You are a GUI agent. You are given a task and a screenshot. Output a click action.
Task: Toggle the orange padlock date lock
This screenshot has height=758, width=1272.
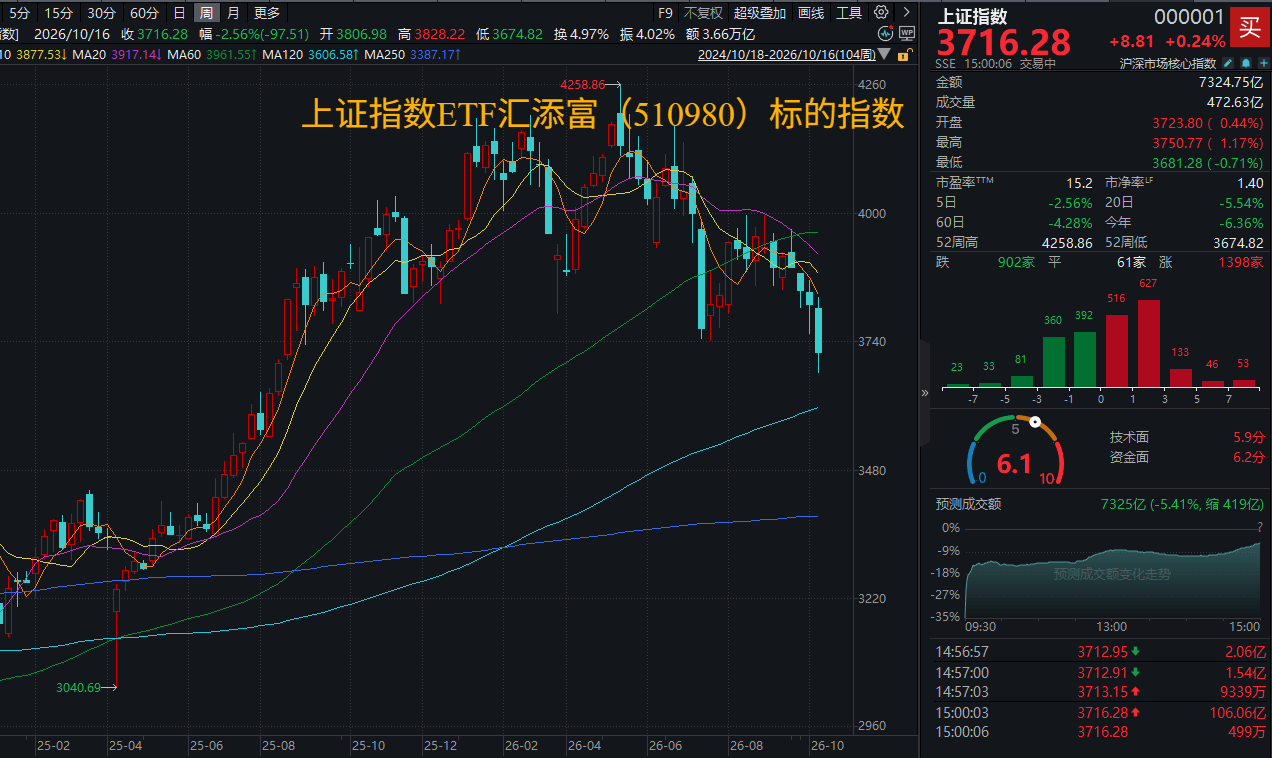905,54
